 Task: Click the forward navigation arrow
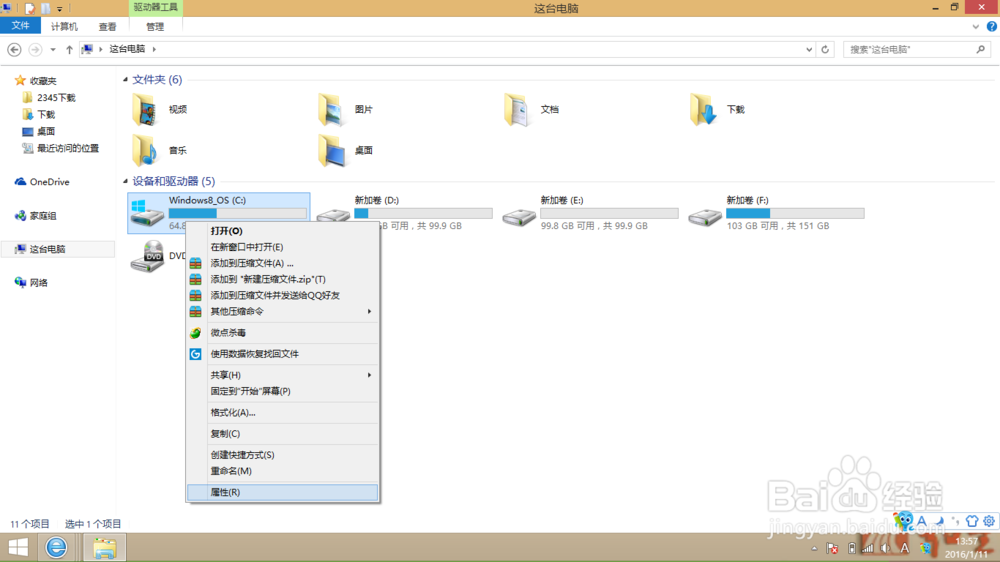click(35, 49)
